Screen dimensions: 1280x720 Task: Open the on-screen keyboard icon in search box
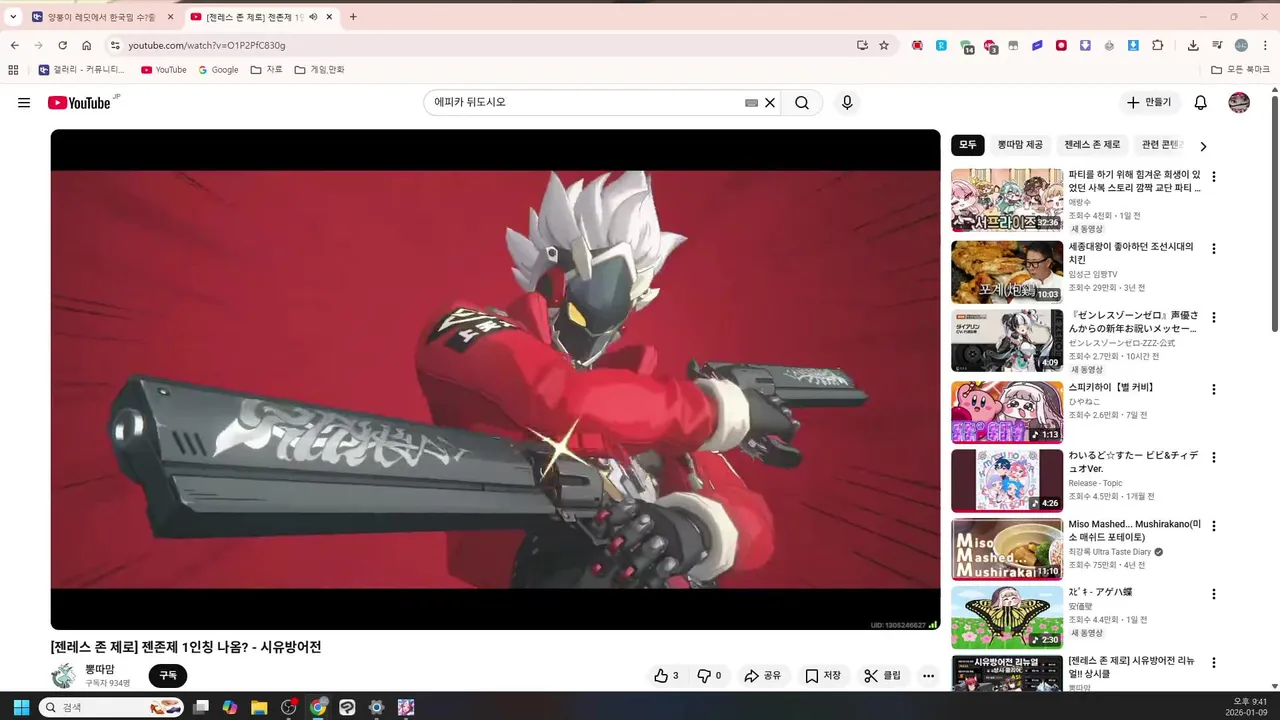(751, 103)
